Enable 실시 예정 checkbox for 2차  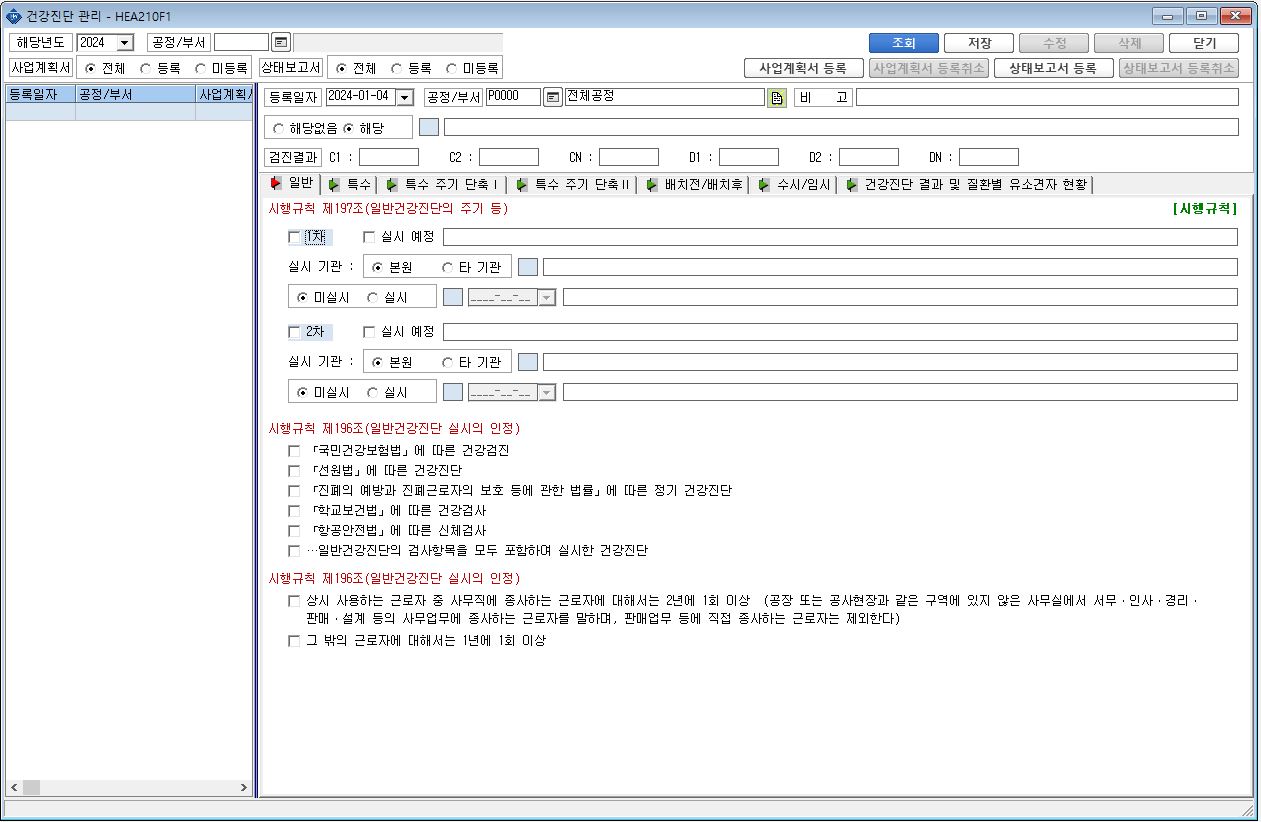point(369,332)
